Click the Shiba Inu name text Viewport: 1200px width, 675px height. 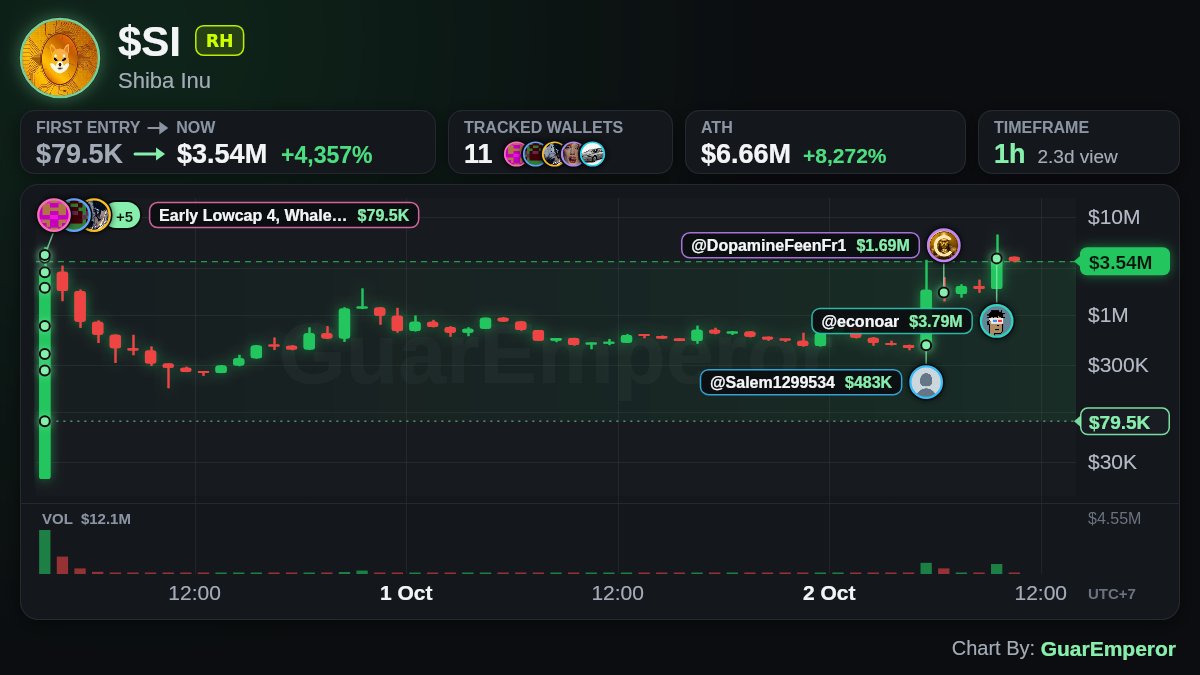pos(164,80)
